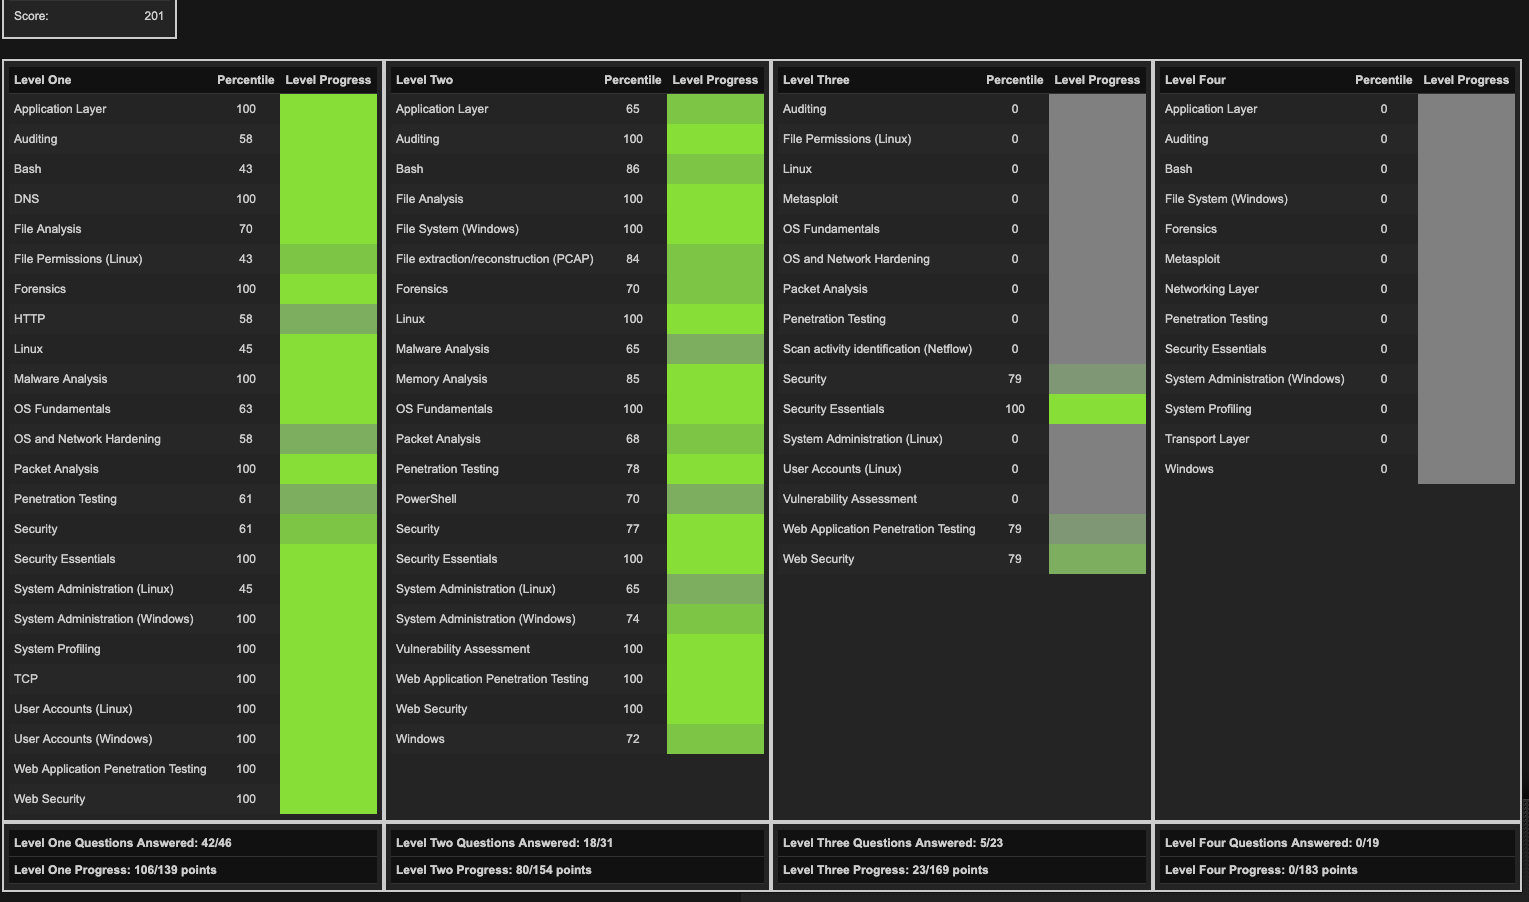Click the Level Three Level Progress header
The height and width of the screenshot is (902, 1529).
1096,80
